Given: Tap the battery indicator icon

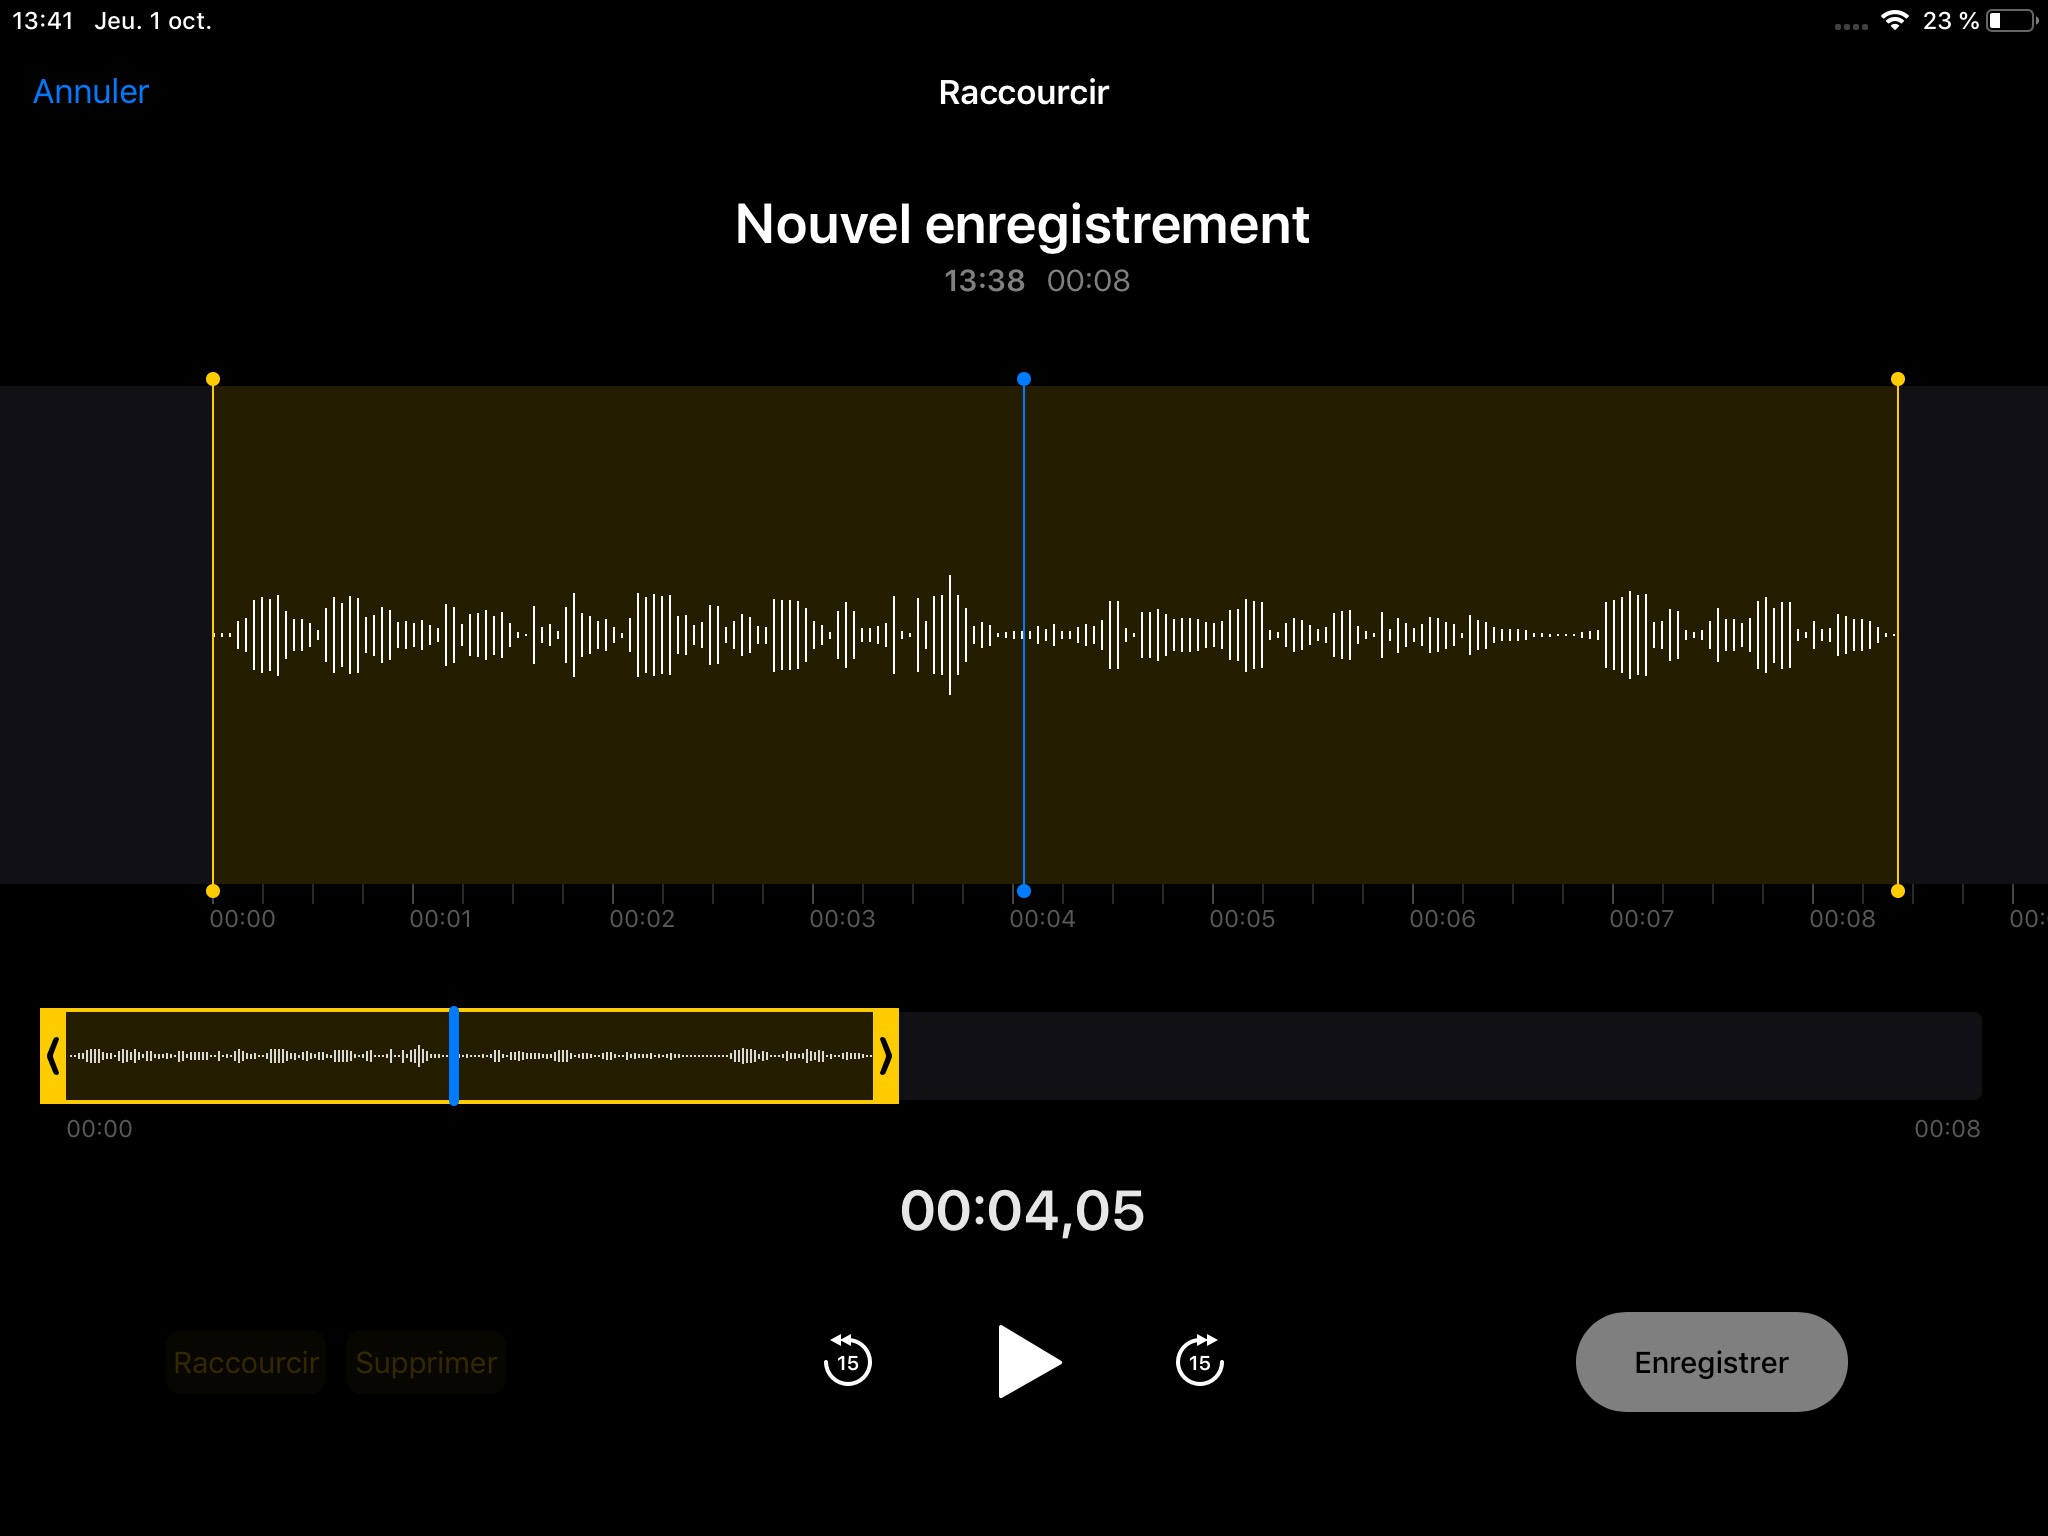Looking at the screenshot, I should click(2011, 21).
